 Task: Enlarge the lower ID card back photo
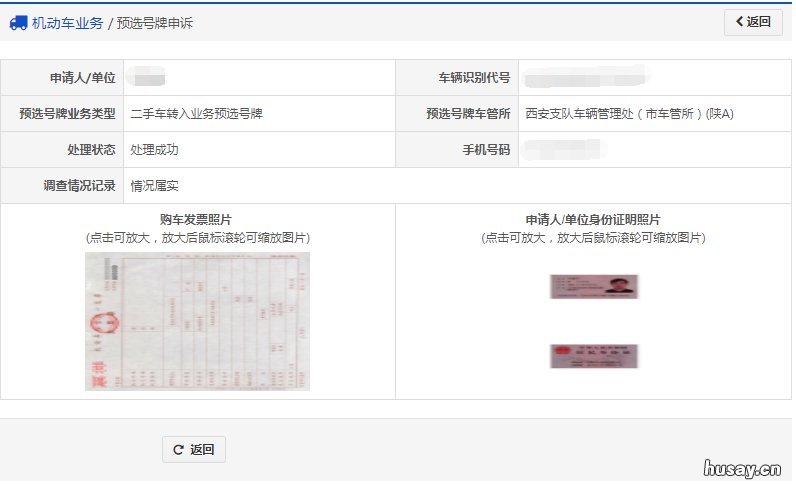click(x=594, y=356)
